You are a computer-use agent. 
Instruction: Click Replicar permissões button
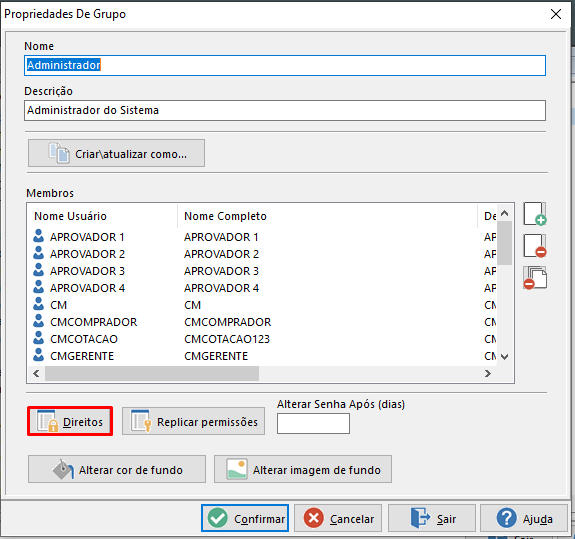pos(193,421)
